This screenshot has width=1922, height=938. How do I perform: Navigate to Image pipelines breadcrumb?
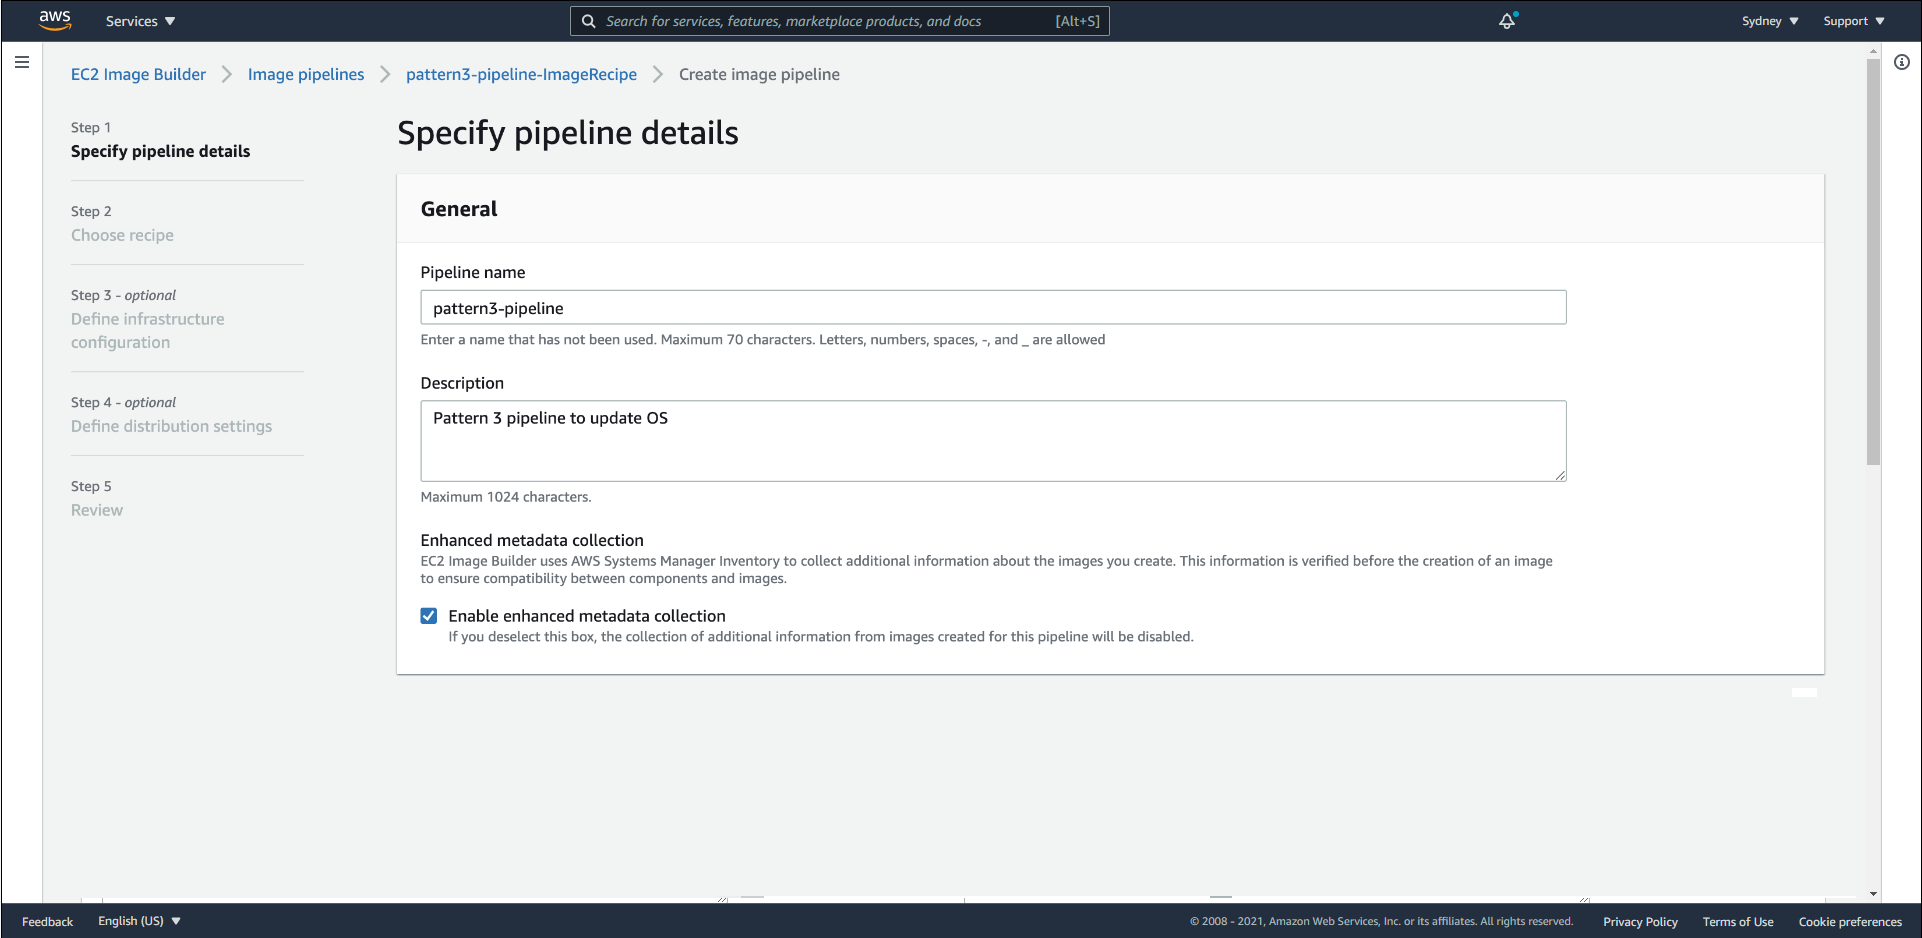tap(305, 74)
